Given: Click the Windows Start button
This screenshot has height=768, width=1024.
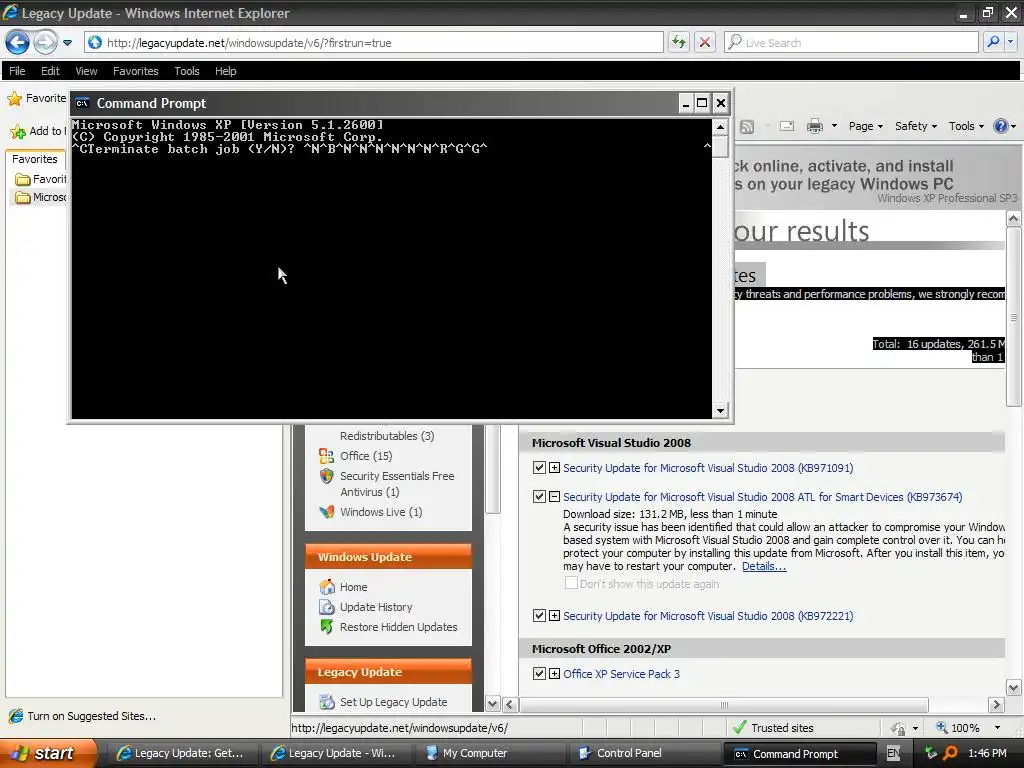Looking at the screenshot, I should 48,753.
